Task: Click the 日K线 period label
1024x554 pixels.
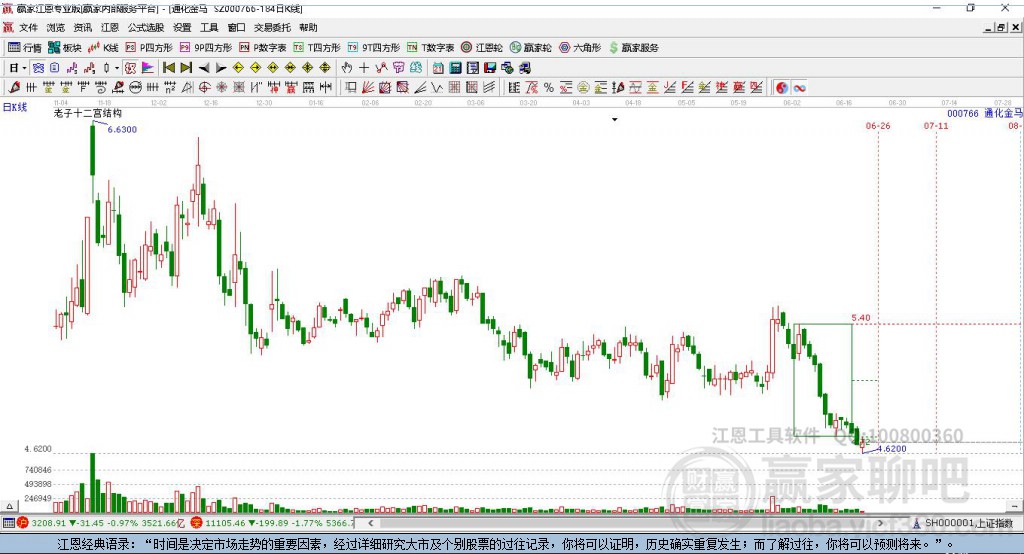Action: [x=15, y=107]
